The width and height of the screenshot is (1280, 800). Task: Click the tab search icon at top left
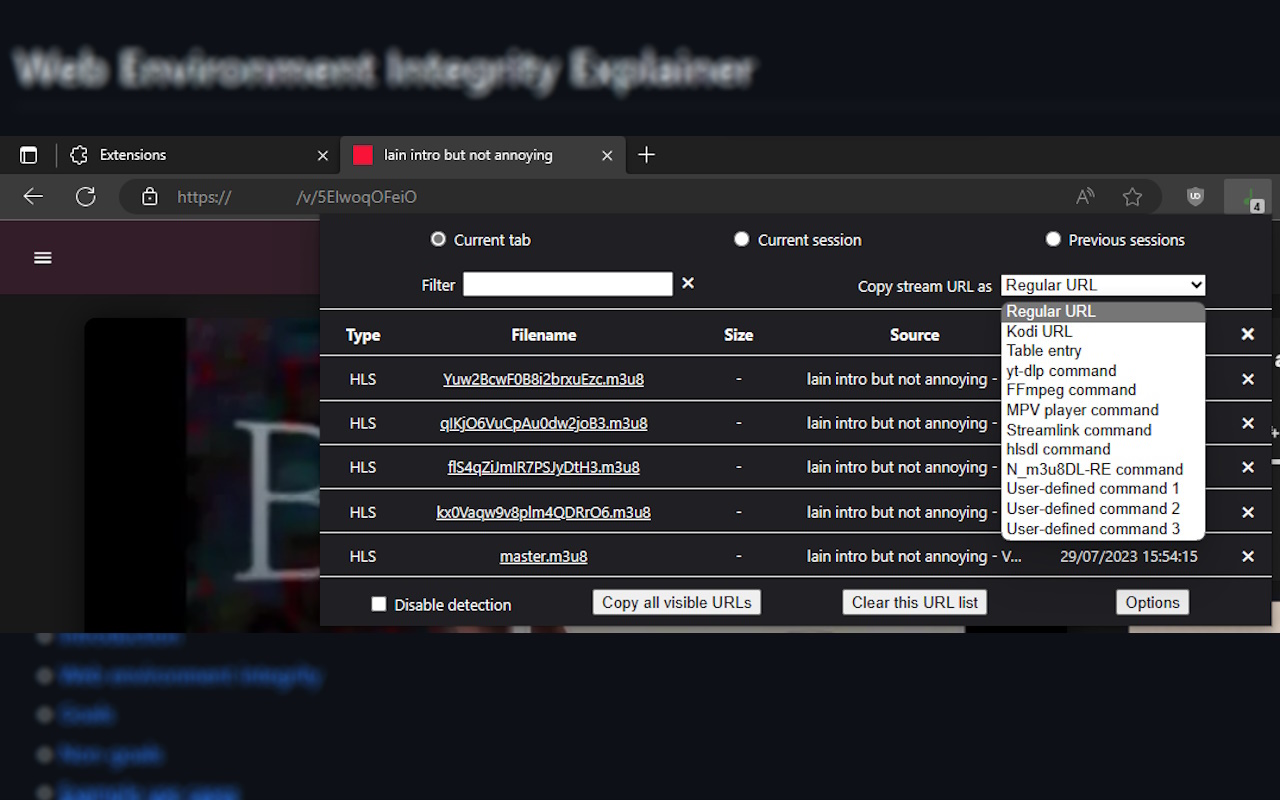click(28, 154)
